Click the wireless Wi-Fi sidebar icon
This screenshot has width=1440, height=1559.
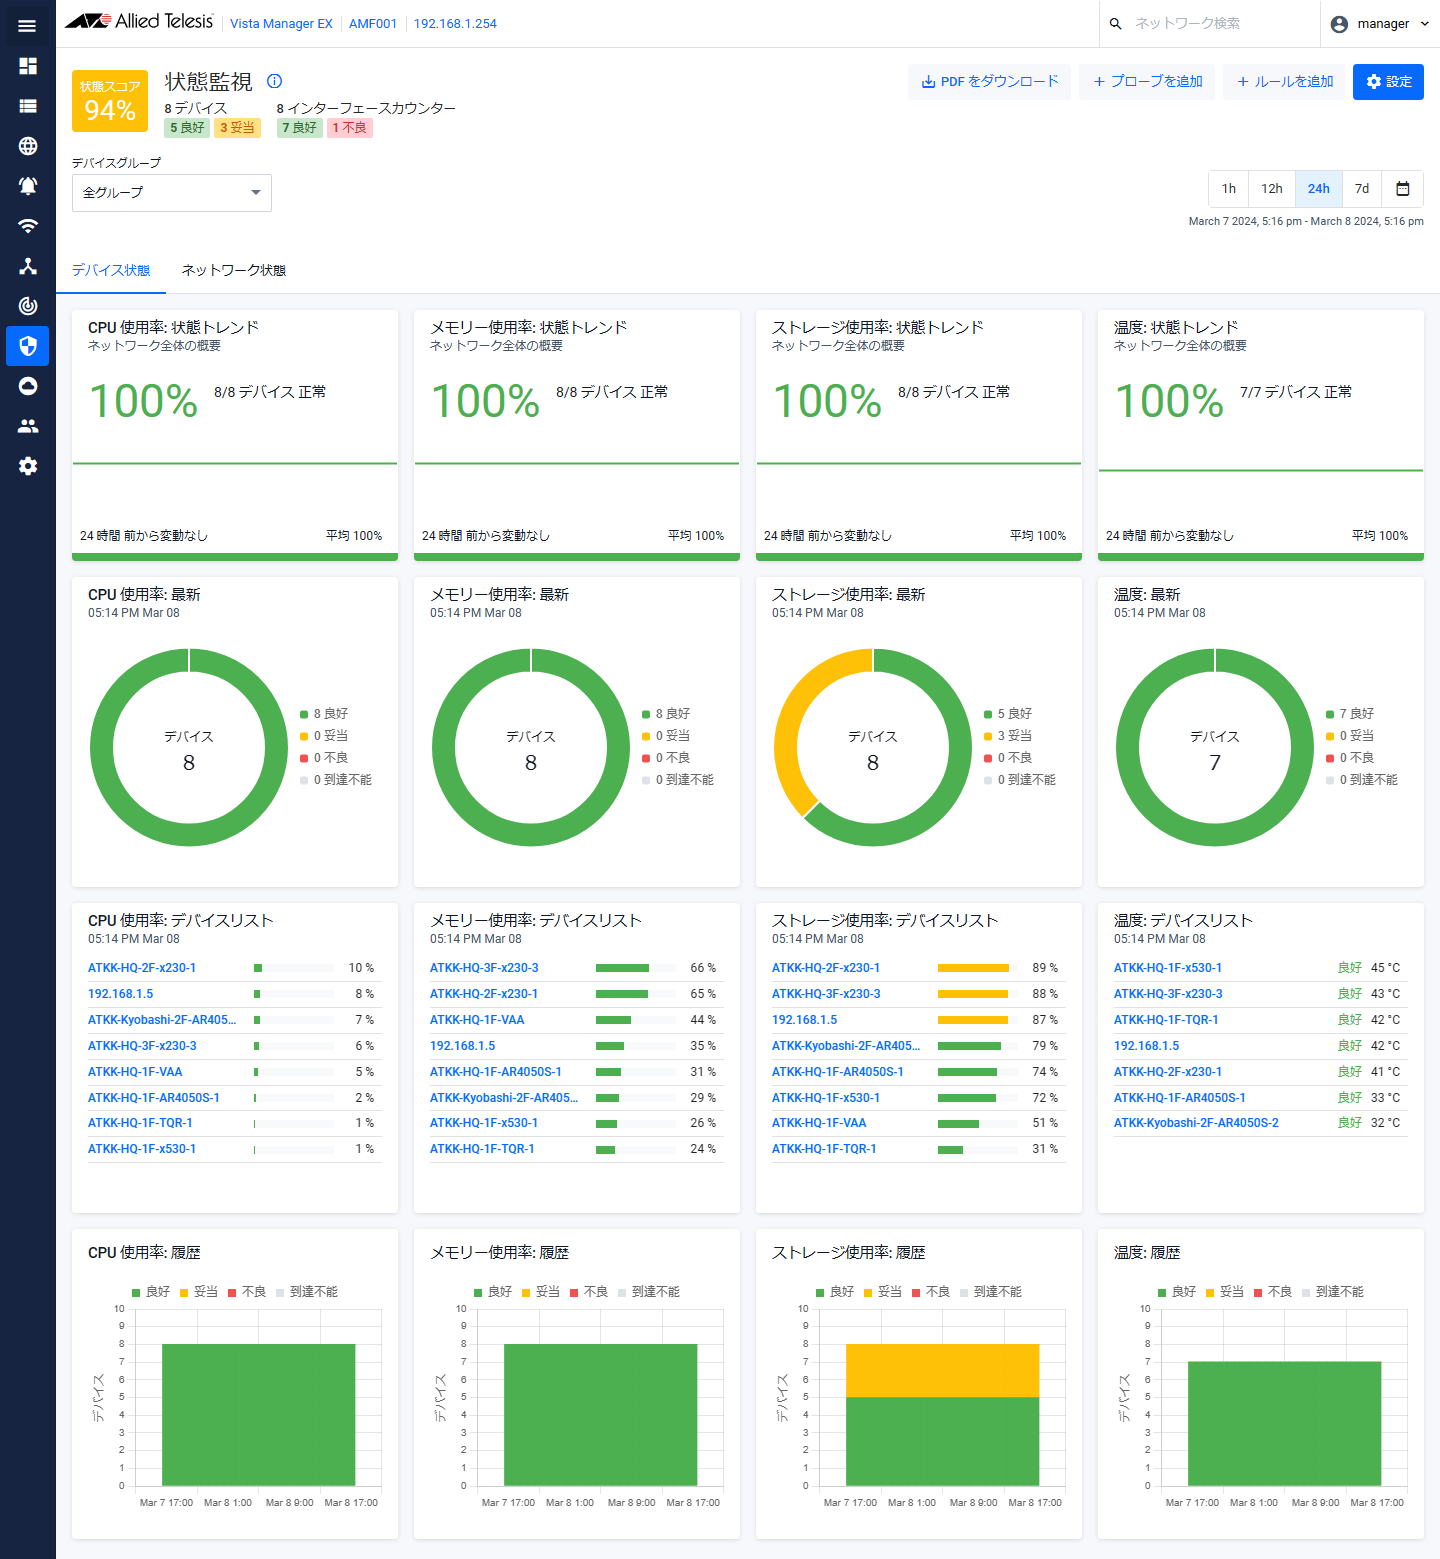click(x=28, y=226)
